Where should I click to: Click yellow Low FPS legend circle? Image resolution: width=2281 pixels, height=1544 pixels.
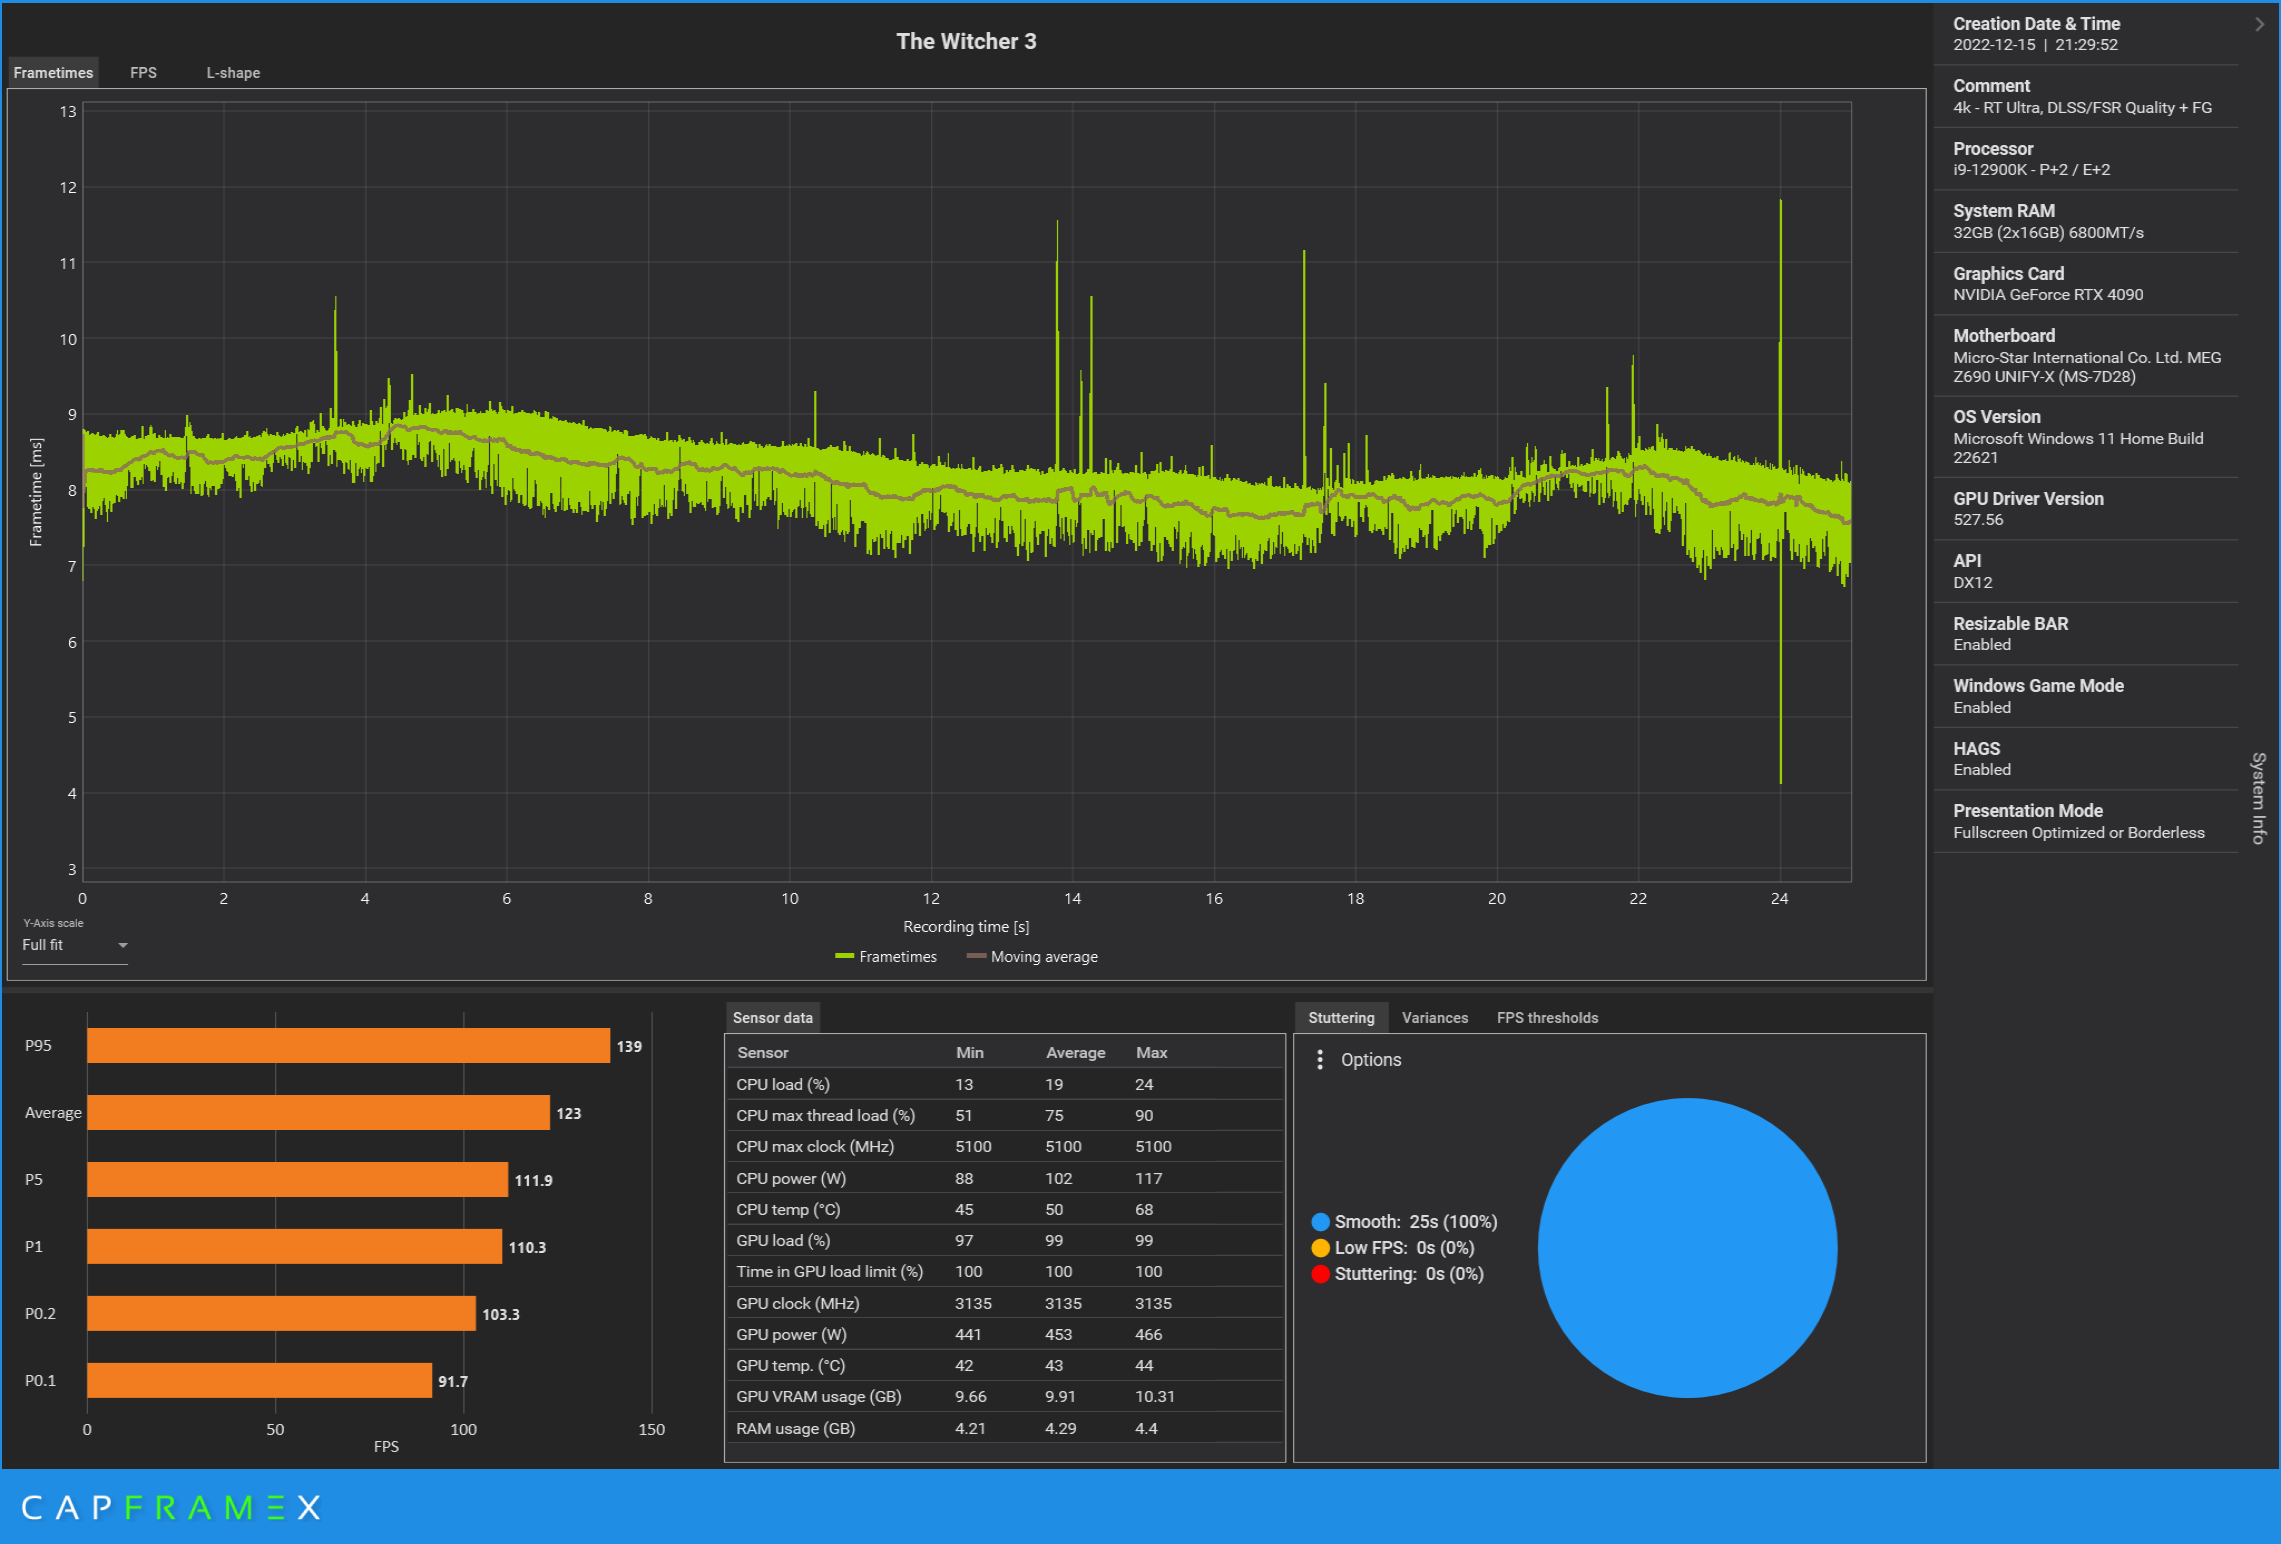pos(1320,1248)
